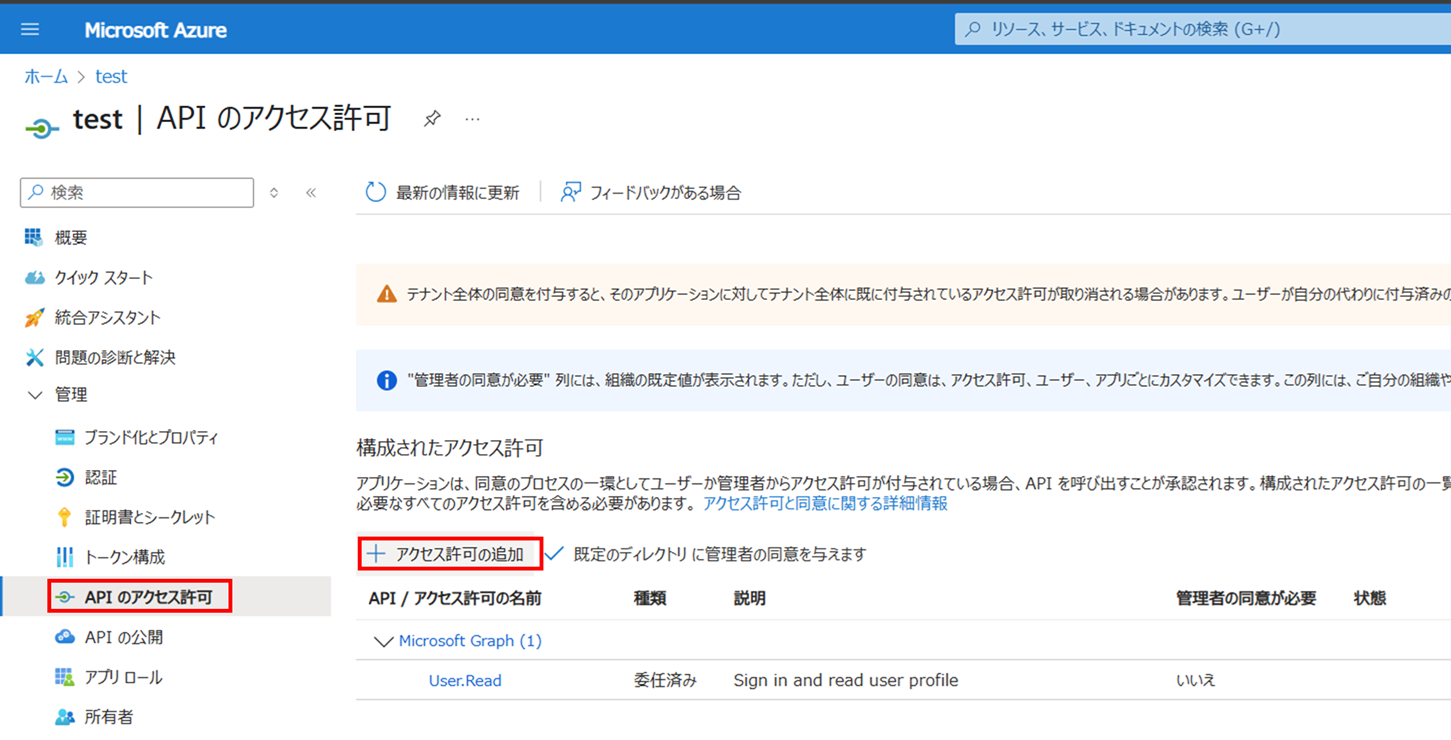The width and height of the screenshot is (1451, 740).
Task: Click the 統合アシスタント rocket icon
Action: (x=34, y=317)
